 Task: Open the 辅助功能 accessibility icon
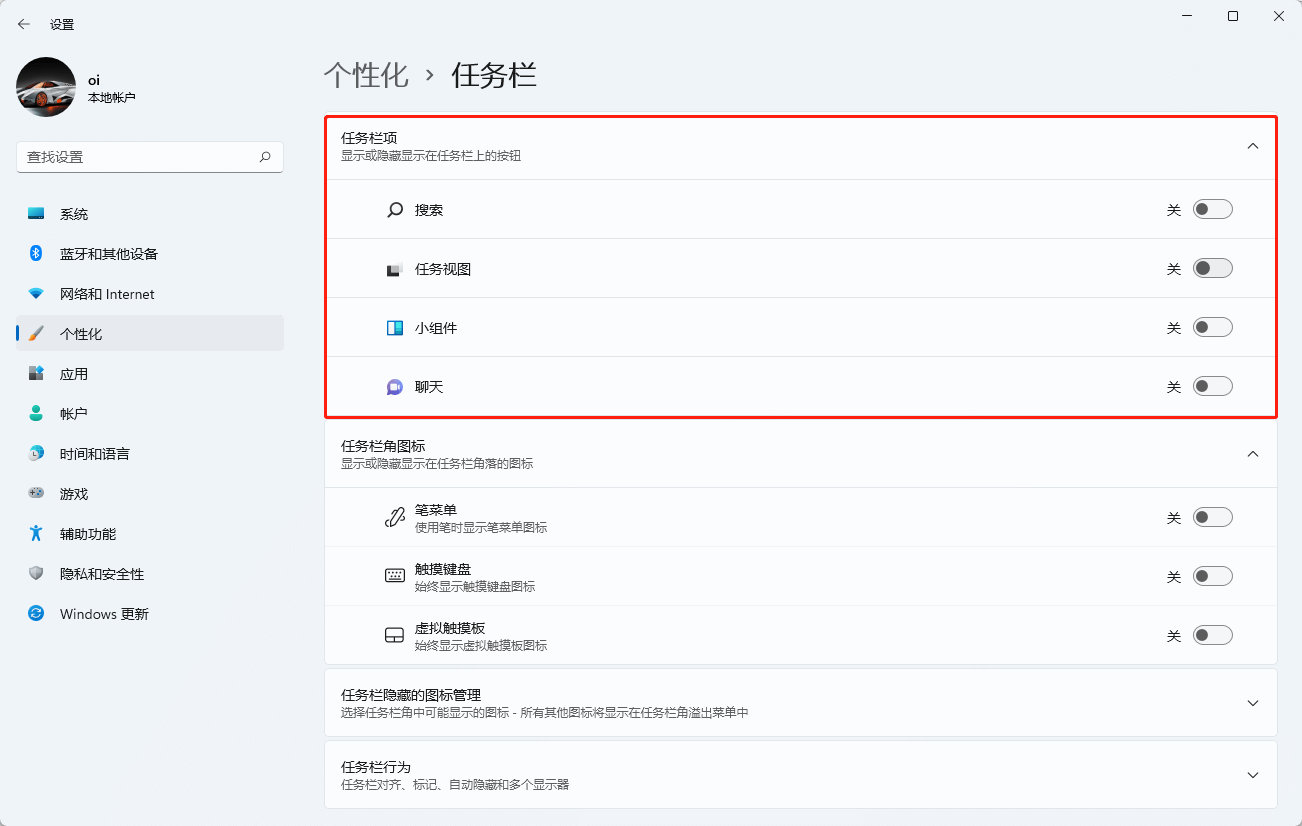tap(34, 533)
